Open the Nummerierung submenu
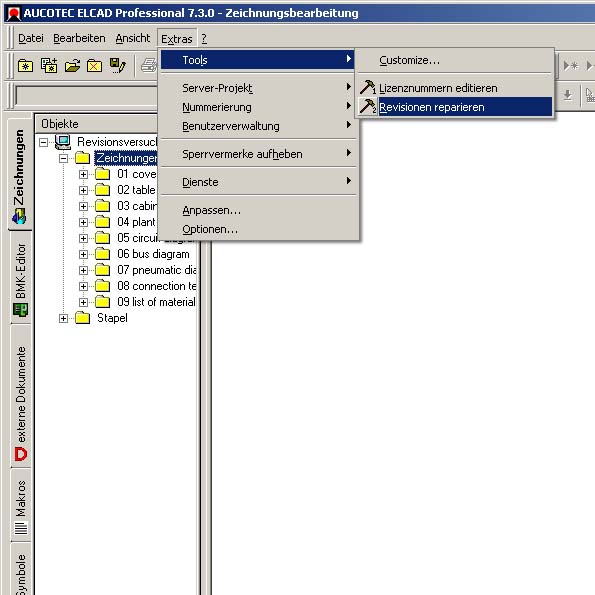Screen dimensions: 595x595 tap(257, 107)
